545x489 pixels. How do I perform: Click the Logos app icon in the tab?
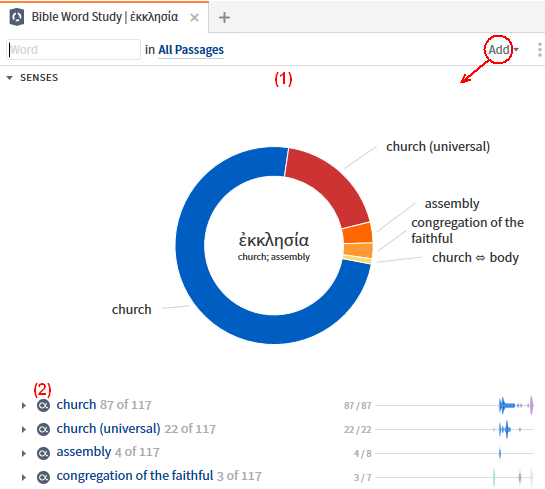17,17
